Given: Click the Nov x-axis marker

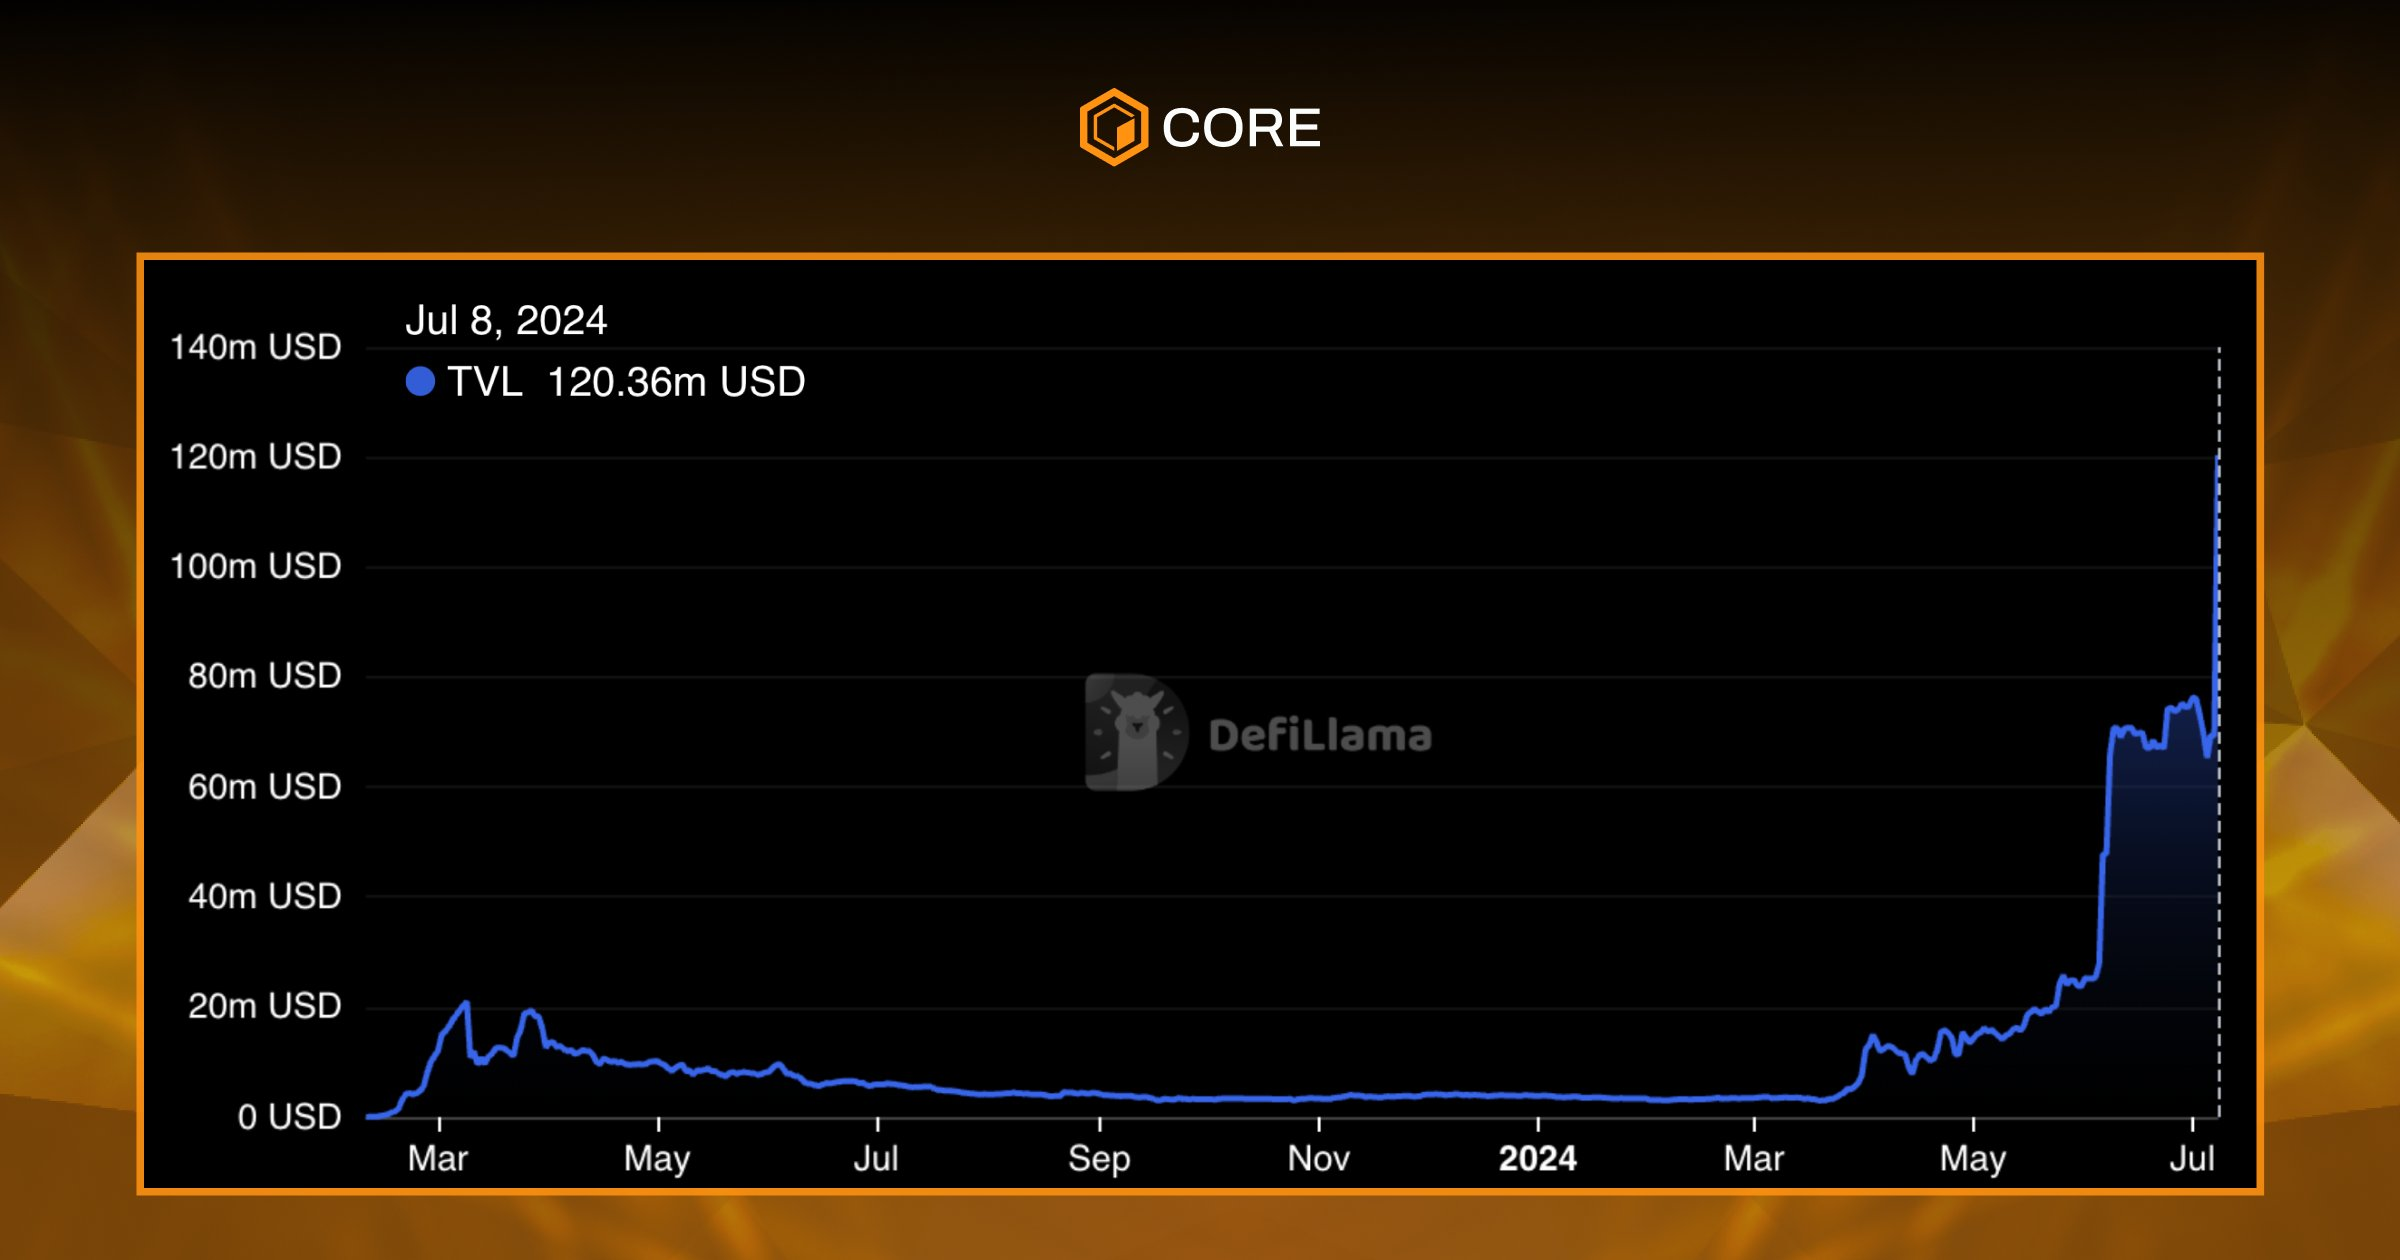Looking at the screenshot, I should 1318,1158.
